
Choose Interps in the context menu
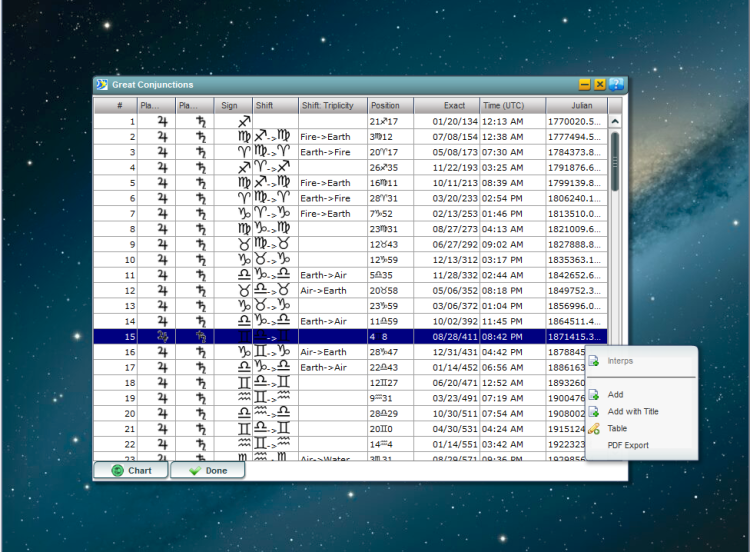pyautogui.click(x=620, y=360)
